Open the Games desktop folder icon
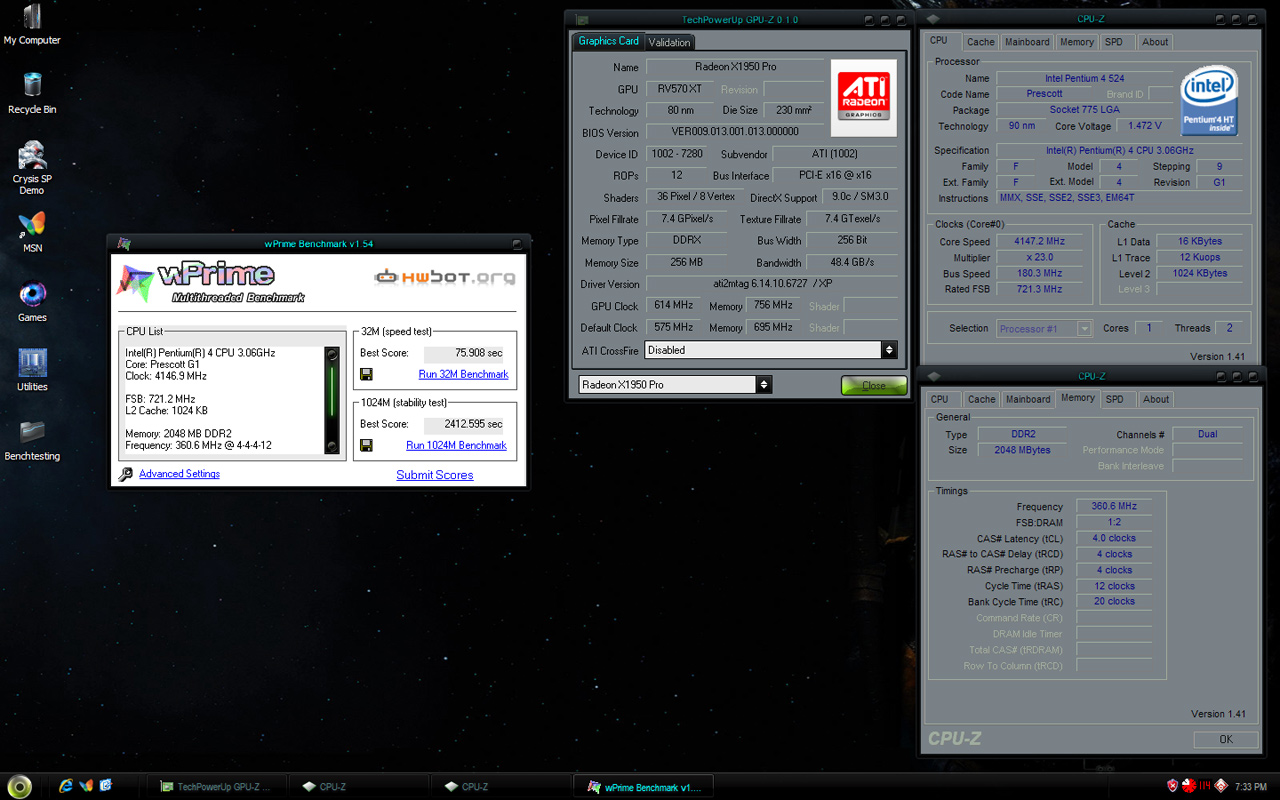This screenshot has width=1280, height=800. click(x=32, y=301)
